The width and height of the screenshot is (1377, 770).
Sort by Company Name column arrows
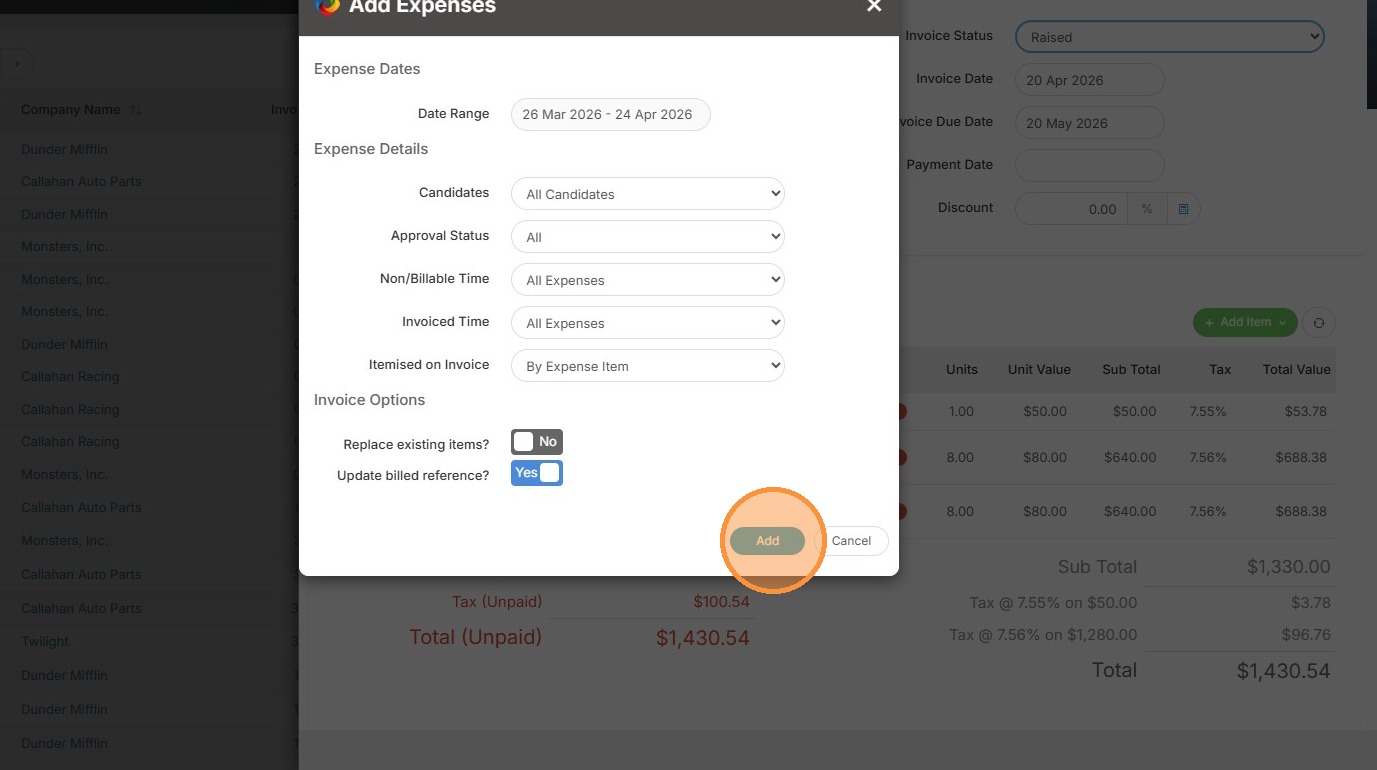(135, 110)
